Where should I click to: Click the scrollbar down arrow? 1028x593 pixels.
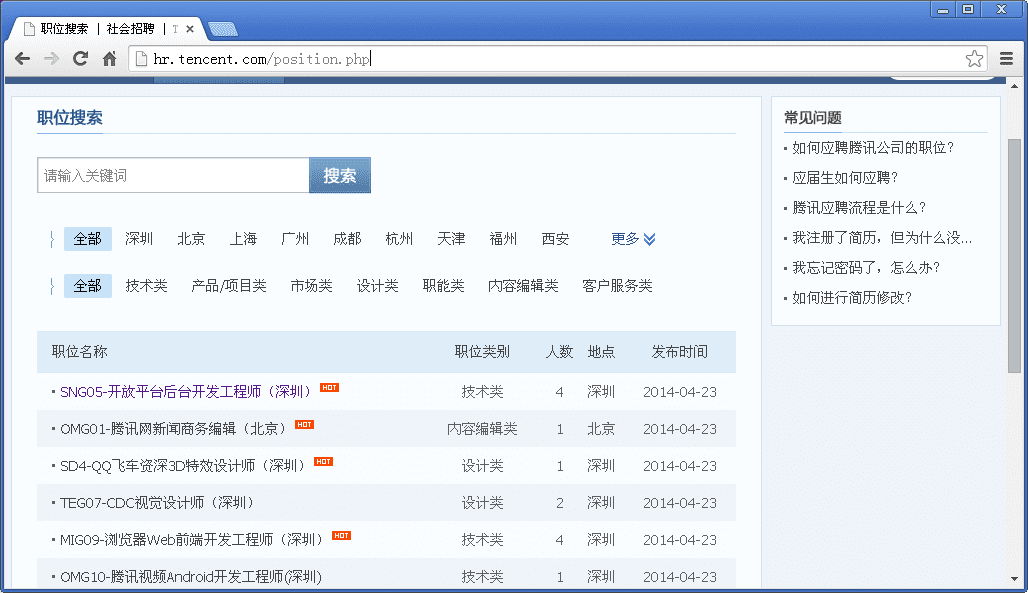click(x=1014, y=579)
